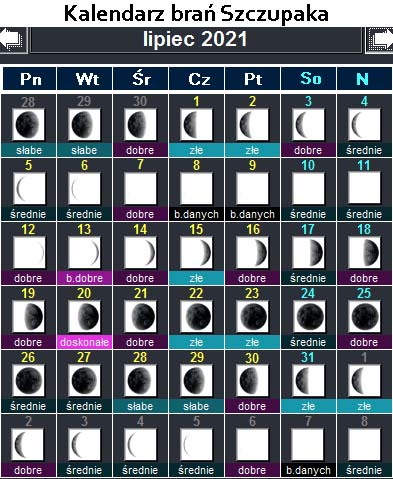Screen dimensions: 393x479
Task: Click the 'b.dobre' label under July 13
Action: pyautogui.click(x=84, y=278)
